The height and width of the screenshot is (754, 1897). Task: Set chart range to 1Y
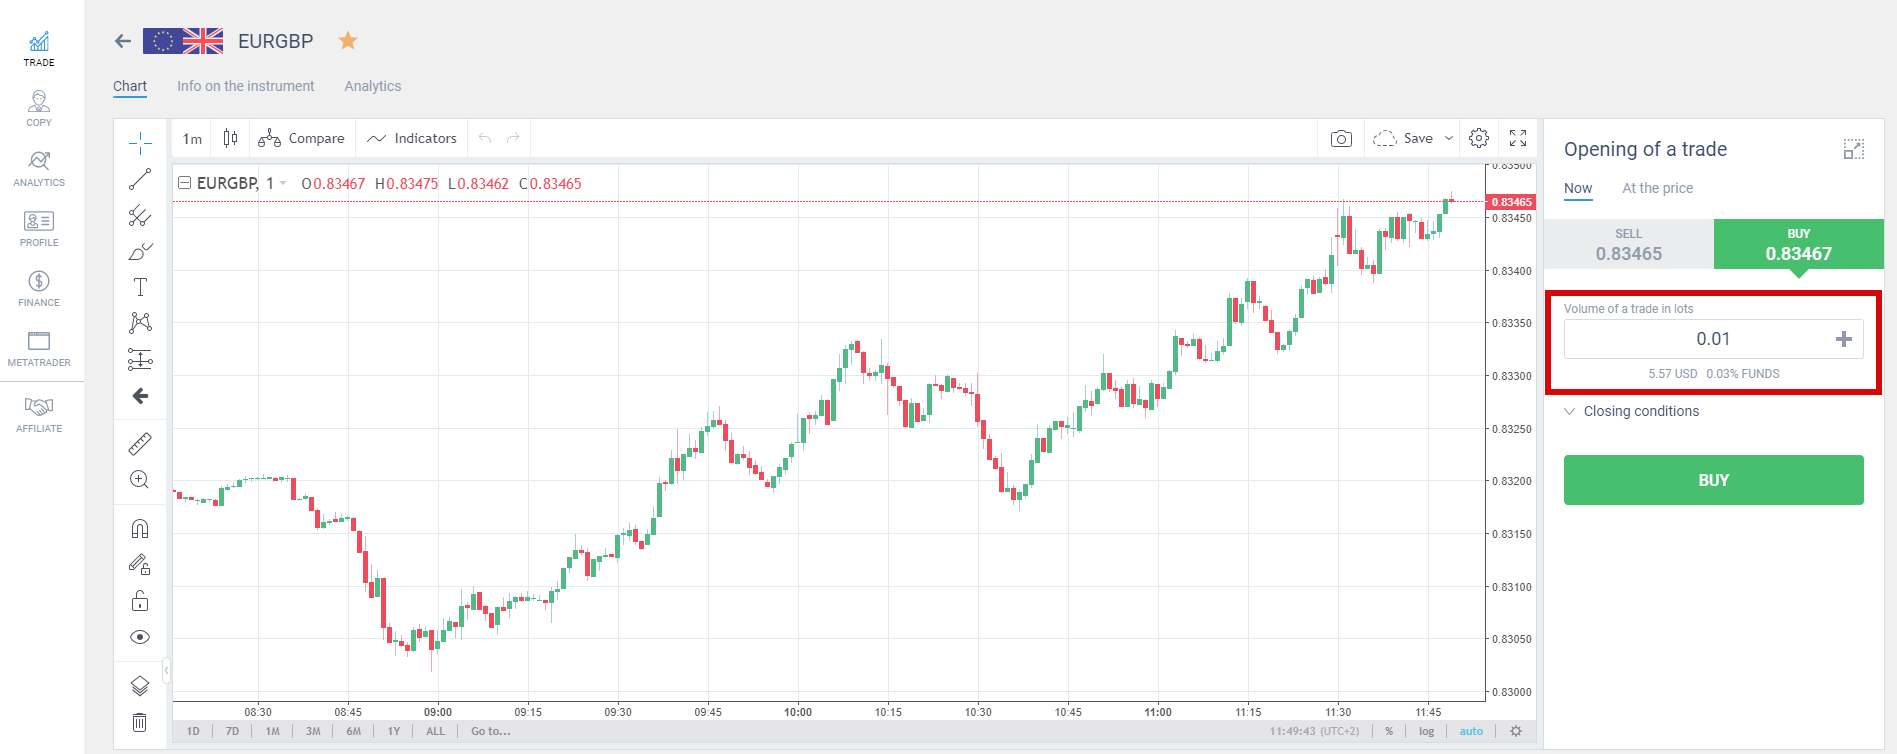pyautogui.click(x=394, y=731)
